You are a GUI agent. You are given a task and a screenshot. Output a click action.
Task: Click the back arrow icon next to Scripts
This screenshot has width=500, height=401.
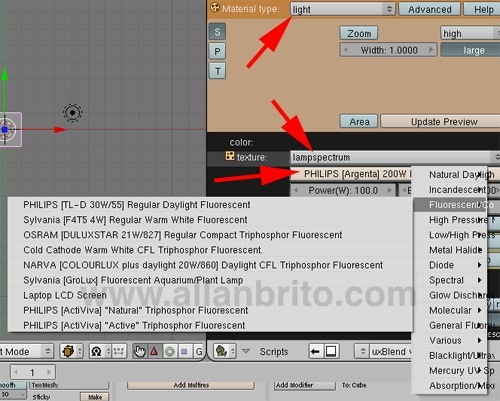pos(315,351)
